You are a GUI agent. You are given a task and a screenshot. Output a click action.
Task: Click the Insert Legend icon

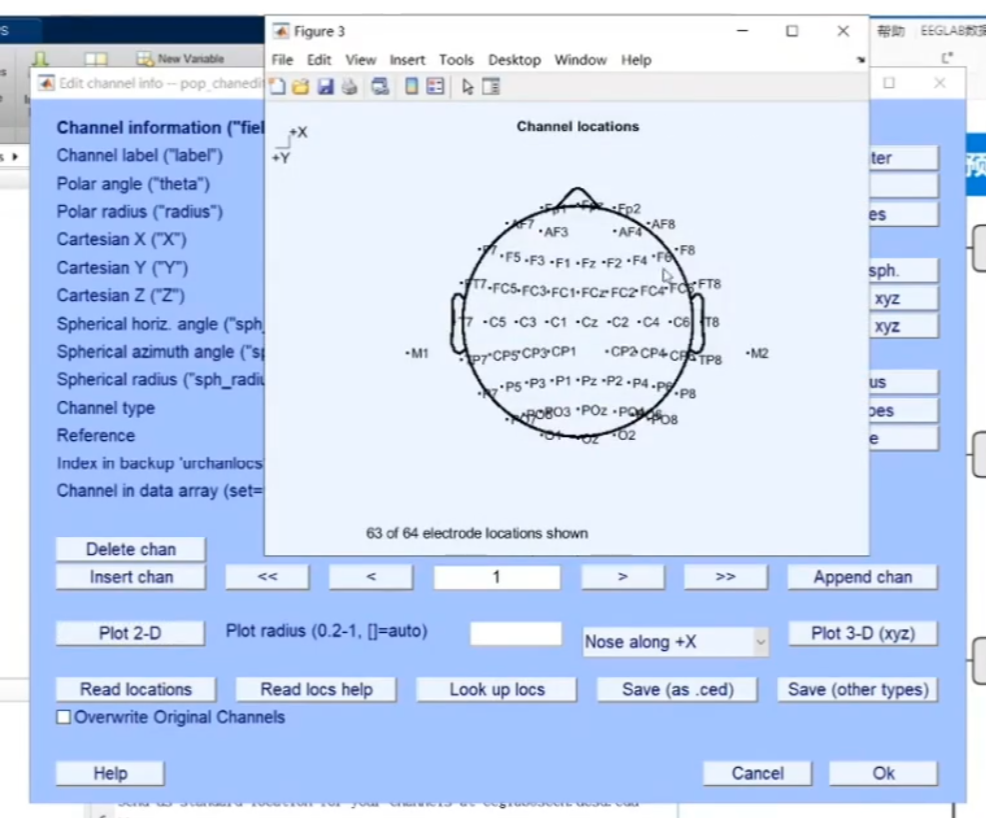coord(435,87)
